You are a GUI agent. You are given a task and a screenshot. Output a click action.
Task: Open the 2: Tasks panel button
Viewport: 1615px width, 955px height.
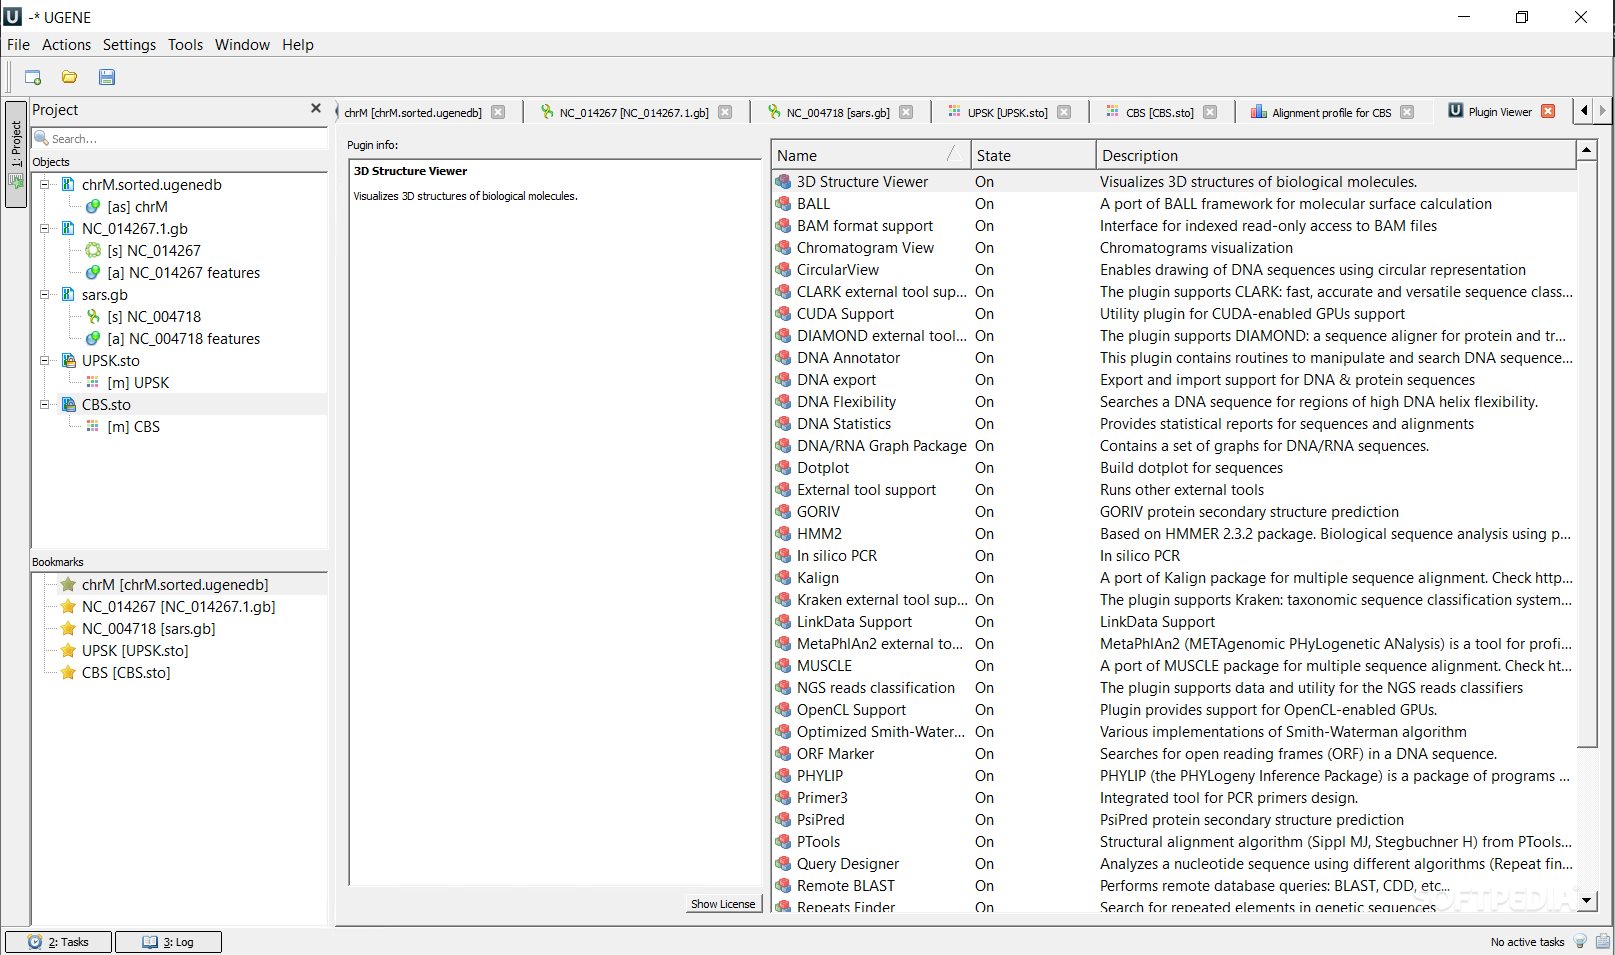58,942
